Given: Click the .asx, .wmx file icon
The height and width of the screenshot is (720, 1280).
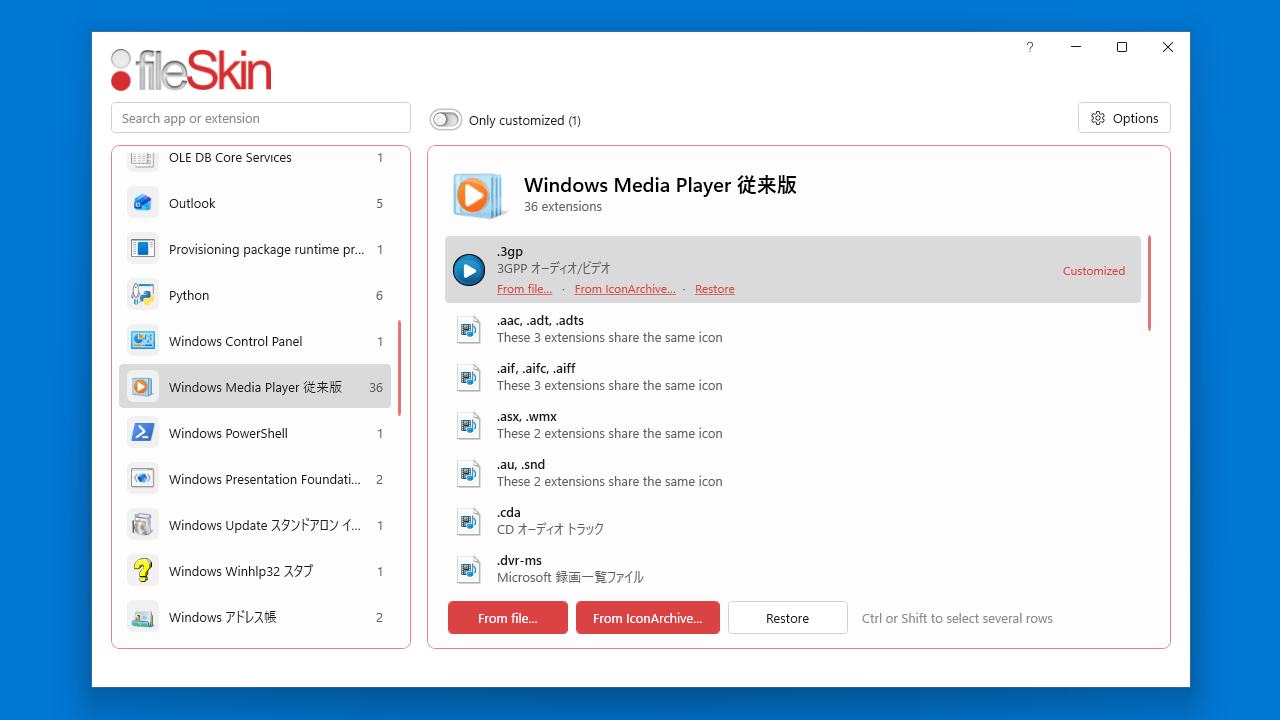Looking at the screenshot, I should pos(469,425).
